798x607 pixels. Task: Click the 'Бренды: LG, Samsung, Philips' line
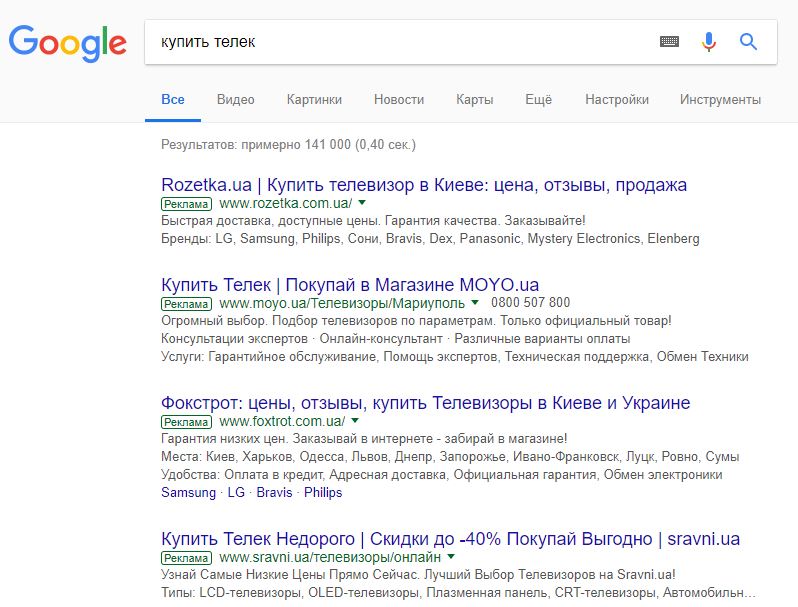pos(430,239)
